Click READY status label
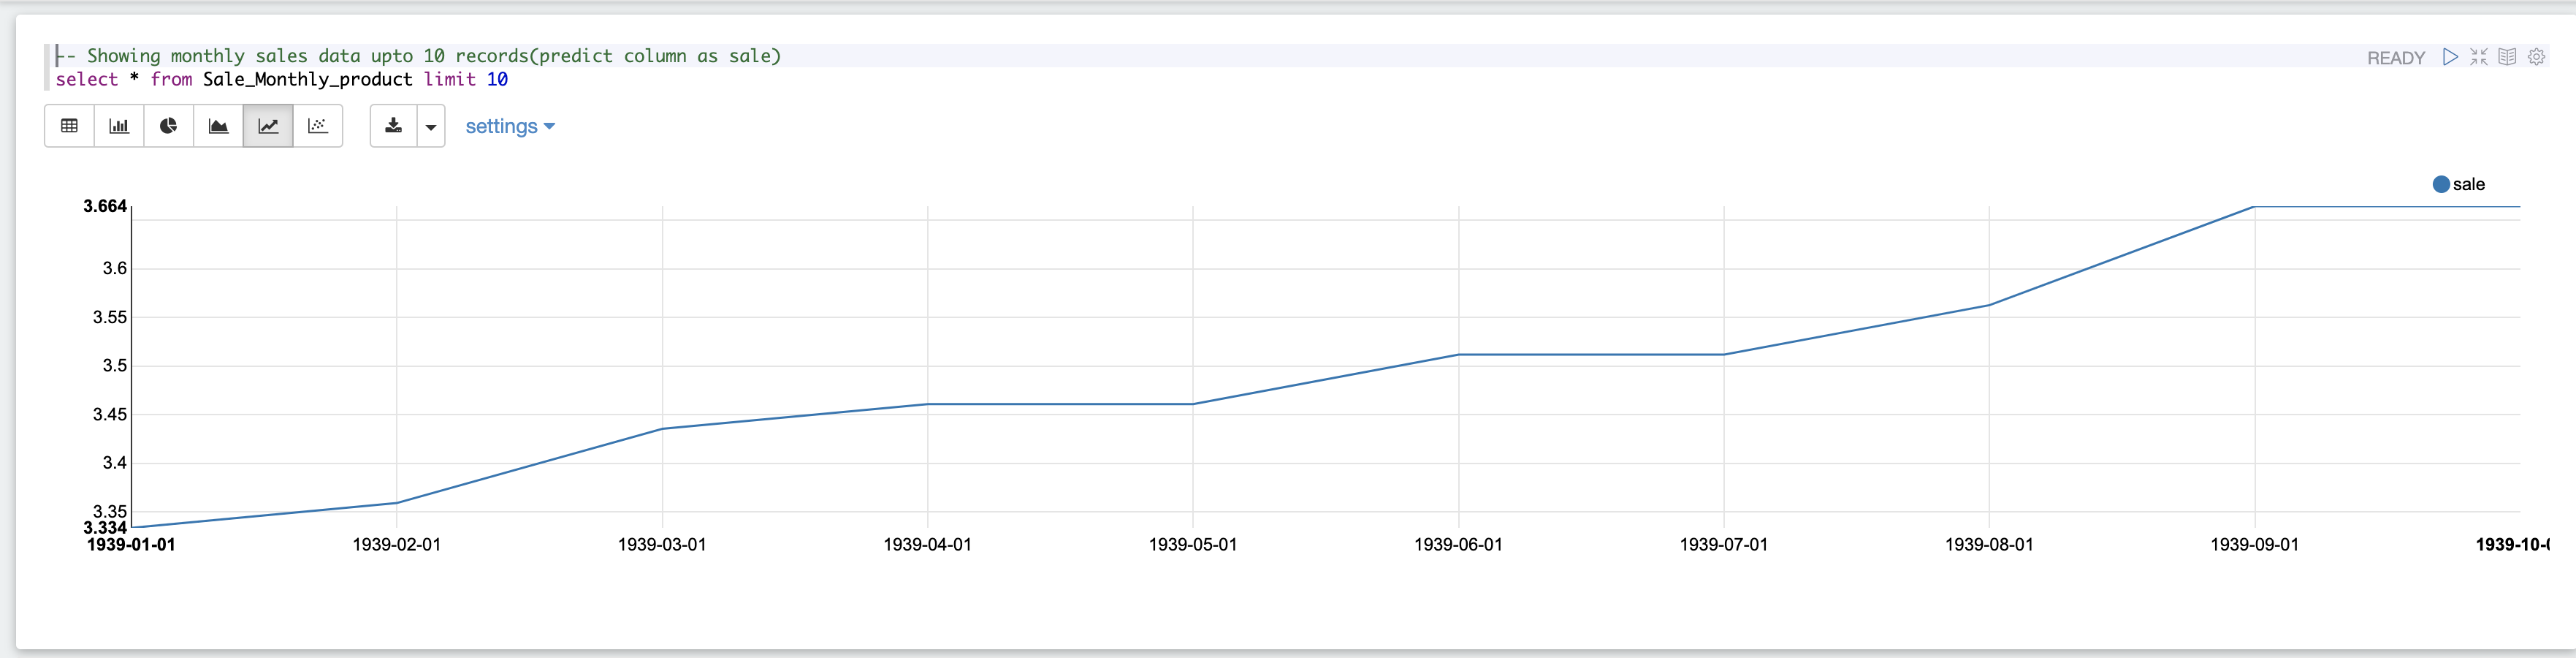The width and height of the screenshot is (2576, 658). coord(2396,58)
